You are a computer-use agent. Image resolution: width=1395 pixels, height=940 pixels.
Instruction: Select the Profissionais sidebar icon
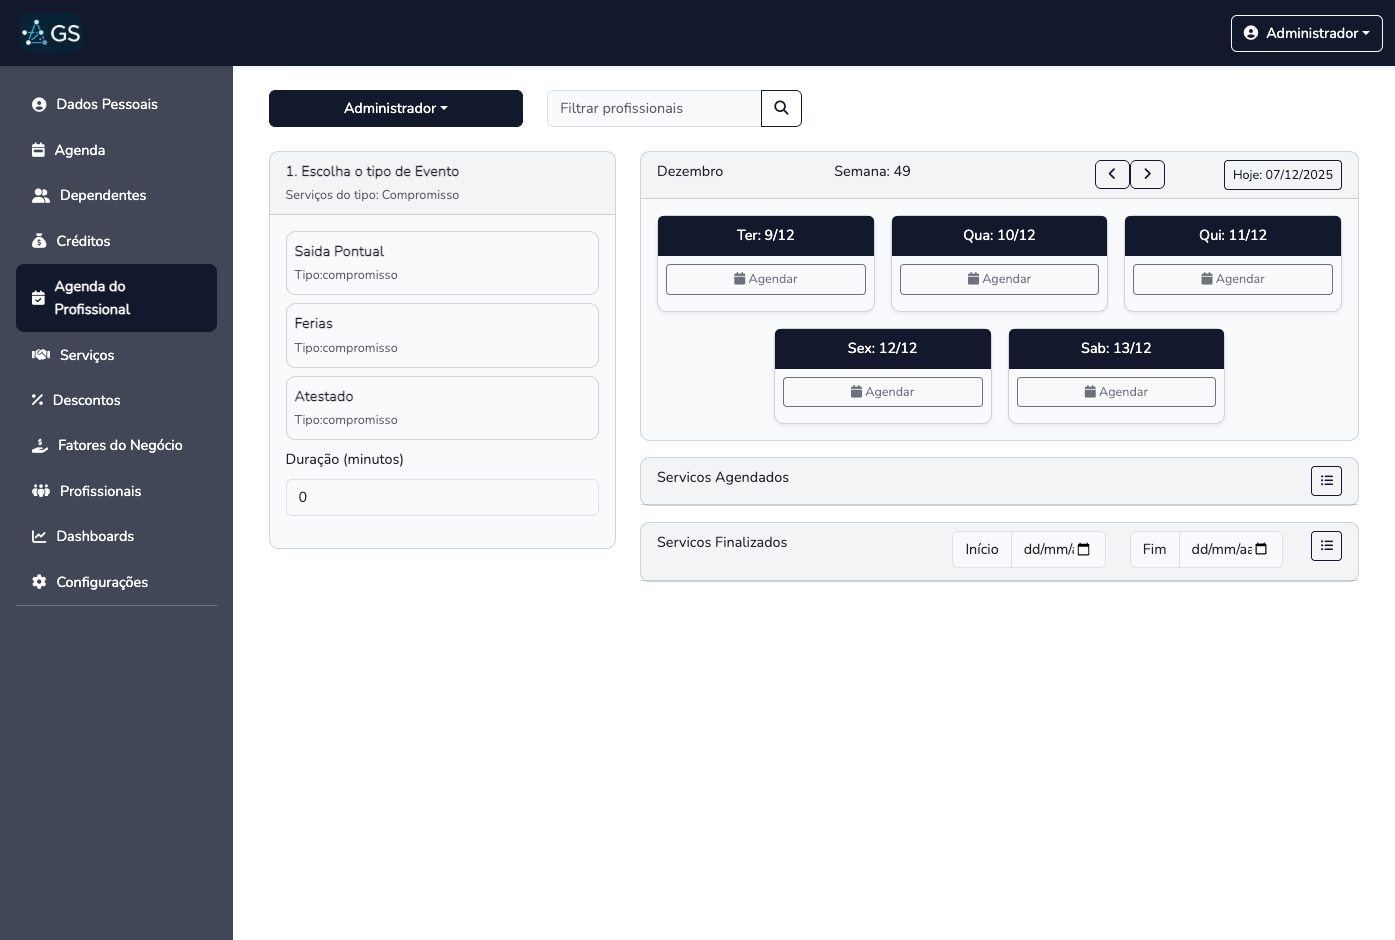[x=40, y=491]
